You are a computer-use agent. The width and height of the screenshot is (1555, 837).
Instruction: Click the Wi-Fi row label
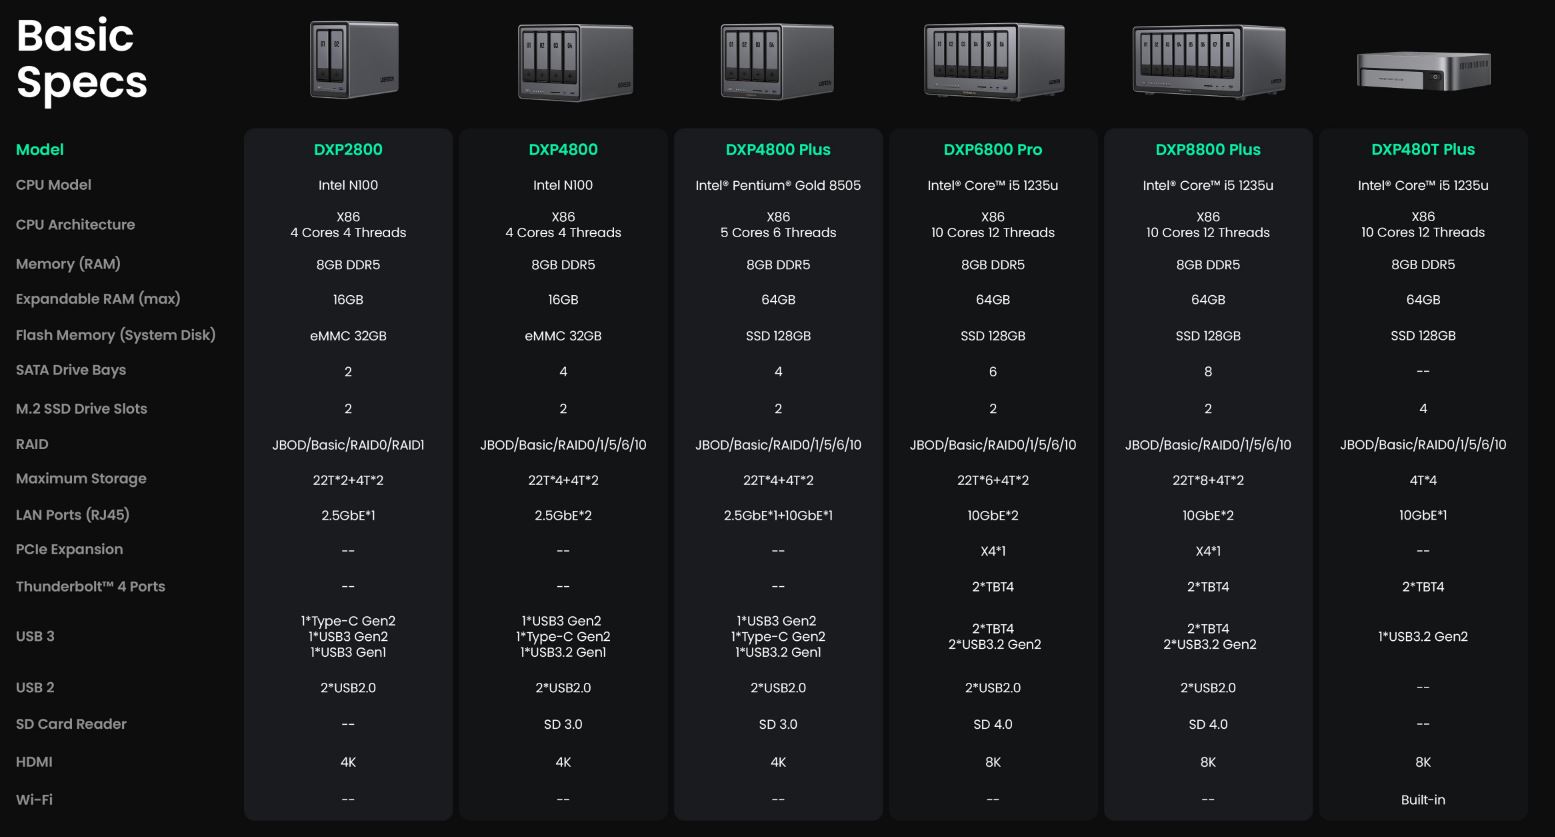point(34,800)
